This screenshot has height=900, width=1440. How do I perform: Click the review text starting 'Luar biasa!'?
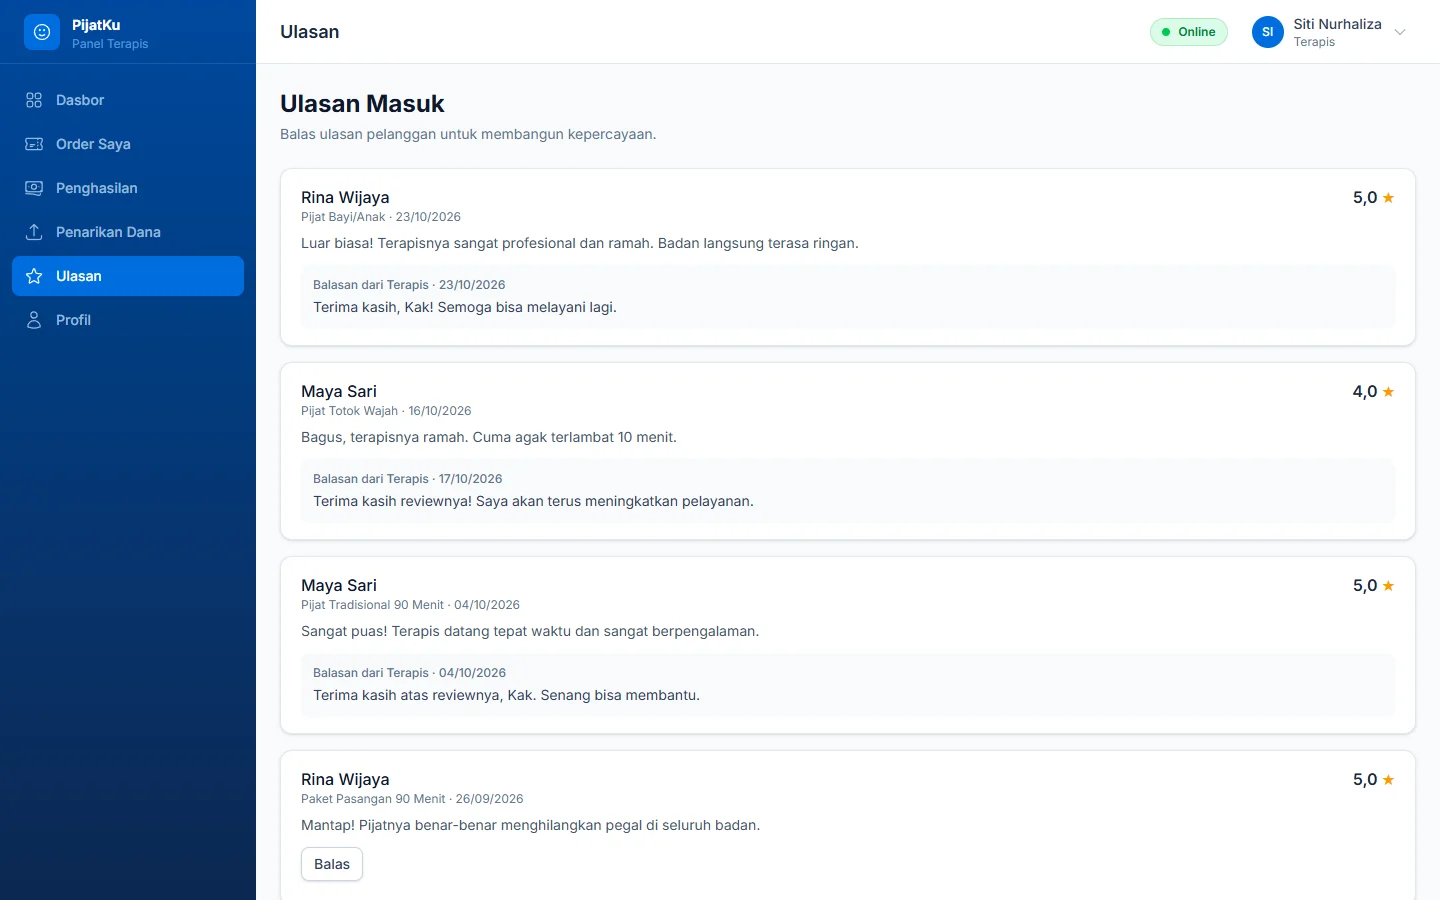[x=580, y=243]
